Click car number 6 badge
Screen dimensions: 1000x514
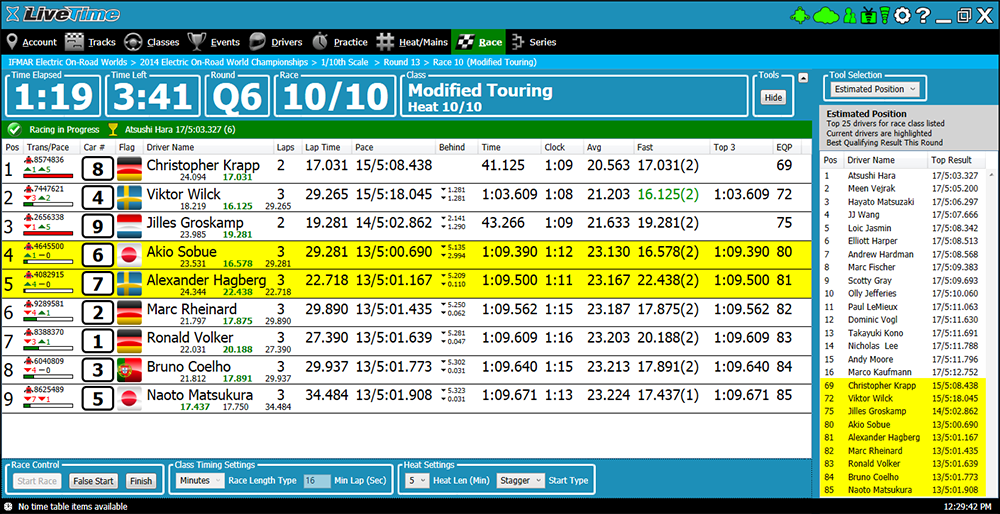[x=98, y=254]
